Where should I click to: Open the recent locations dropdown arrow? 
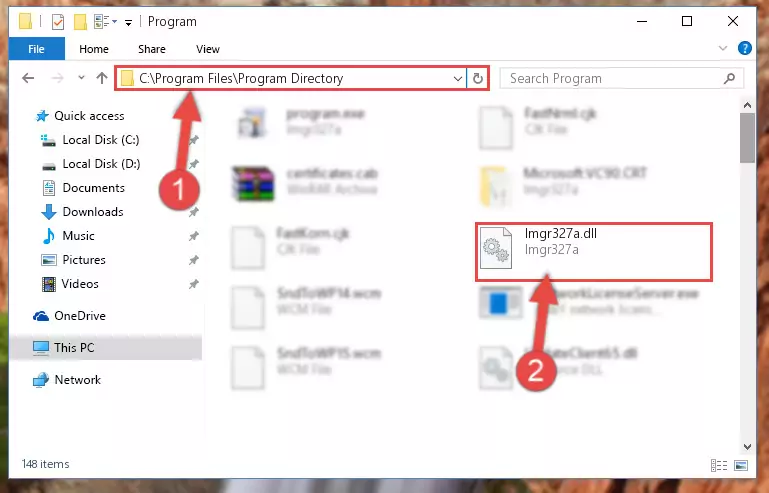click(81, 78)
